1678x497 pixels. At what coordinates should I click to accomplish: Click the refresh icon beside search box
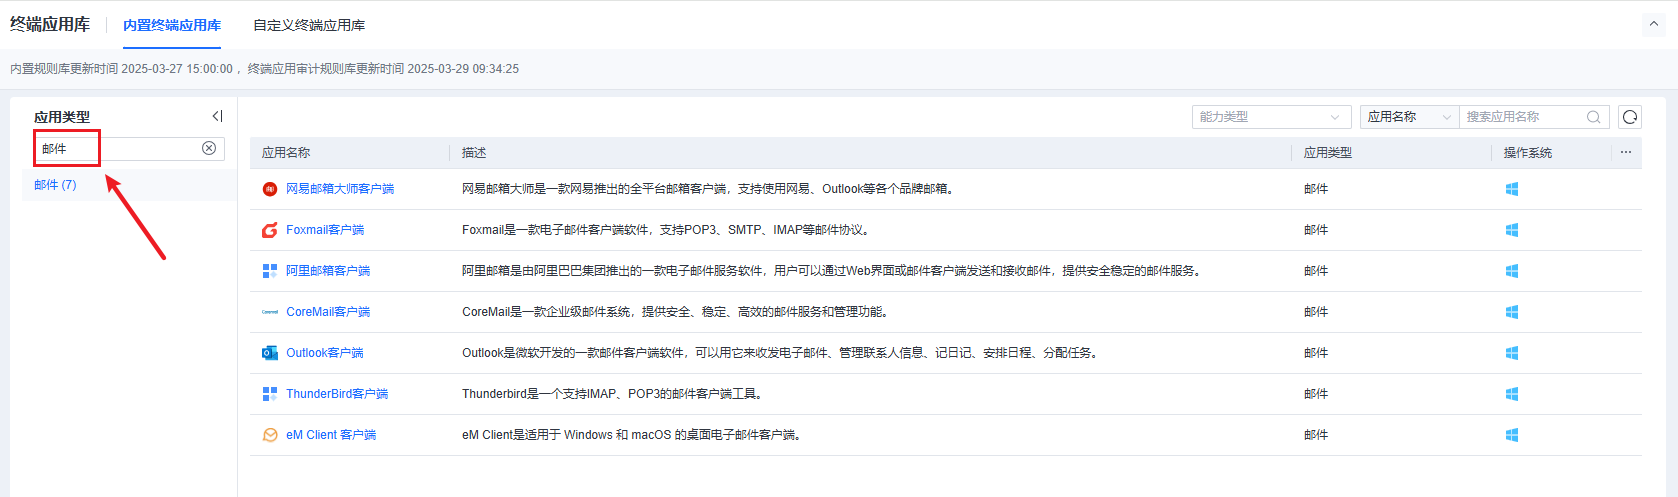[x=1630, y=117]
